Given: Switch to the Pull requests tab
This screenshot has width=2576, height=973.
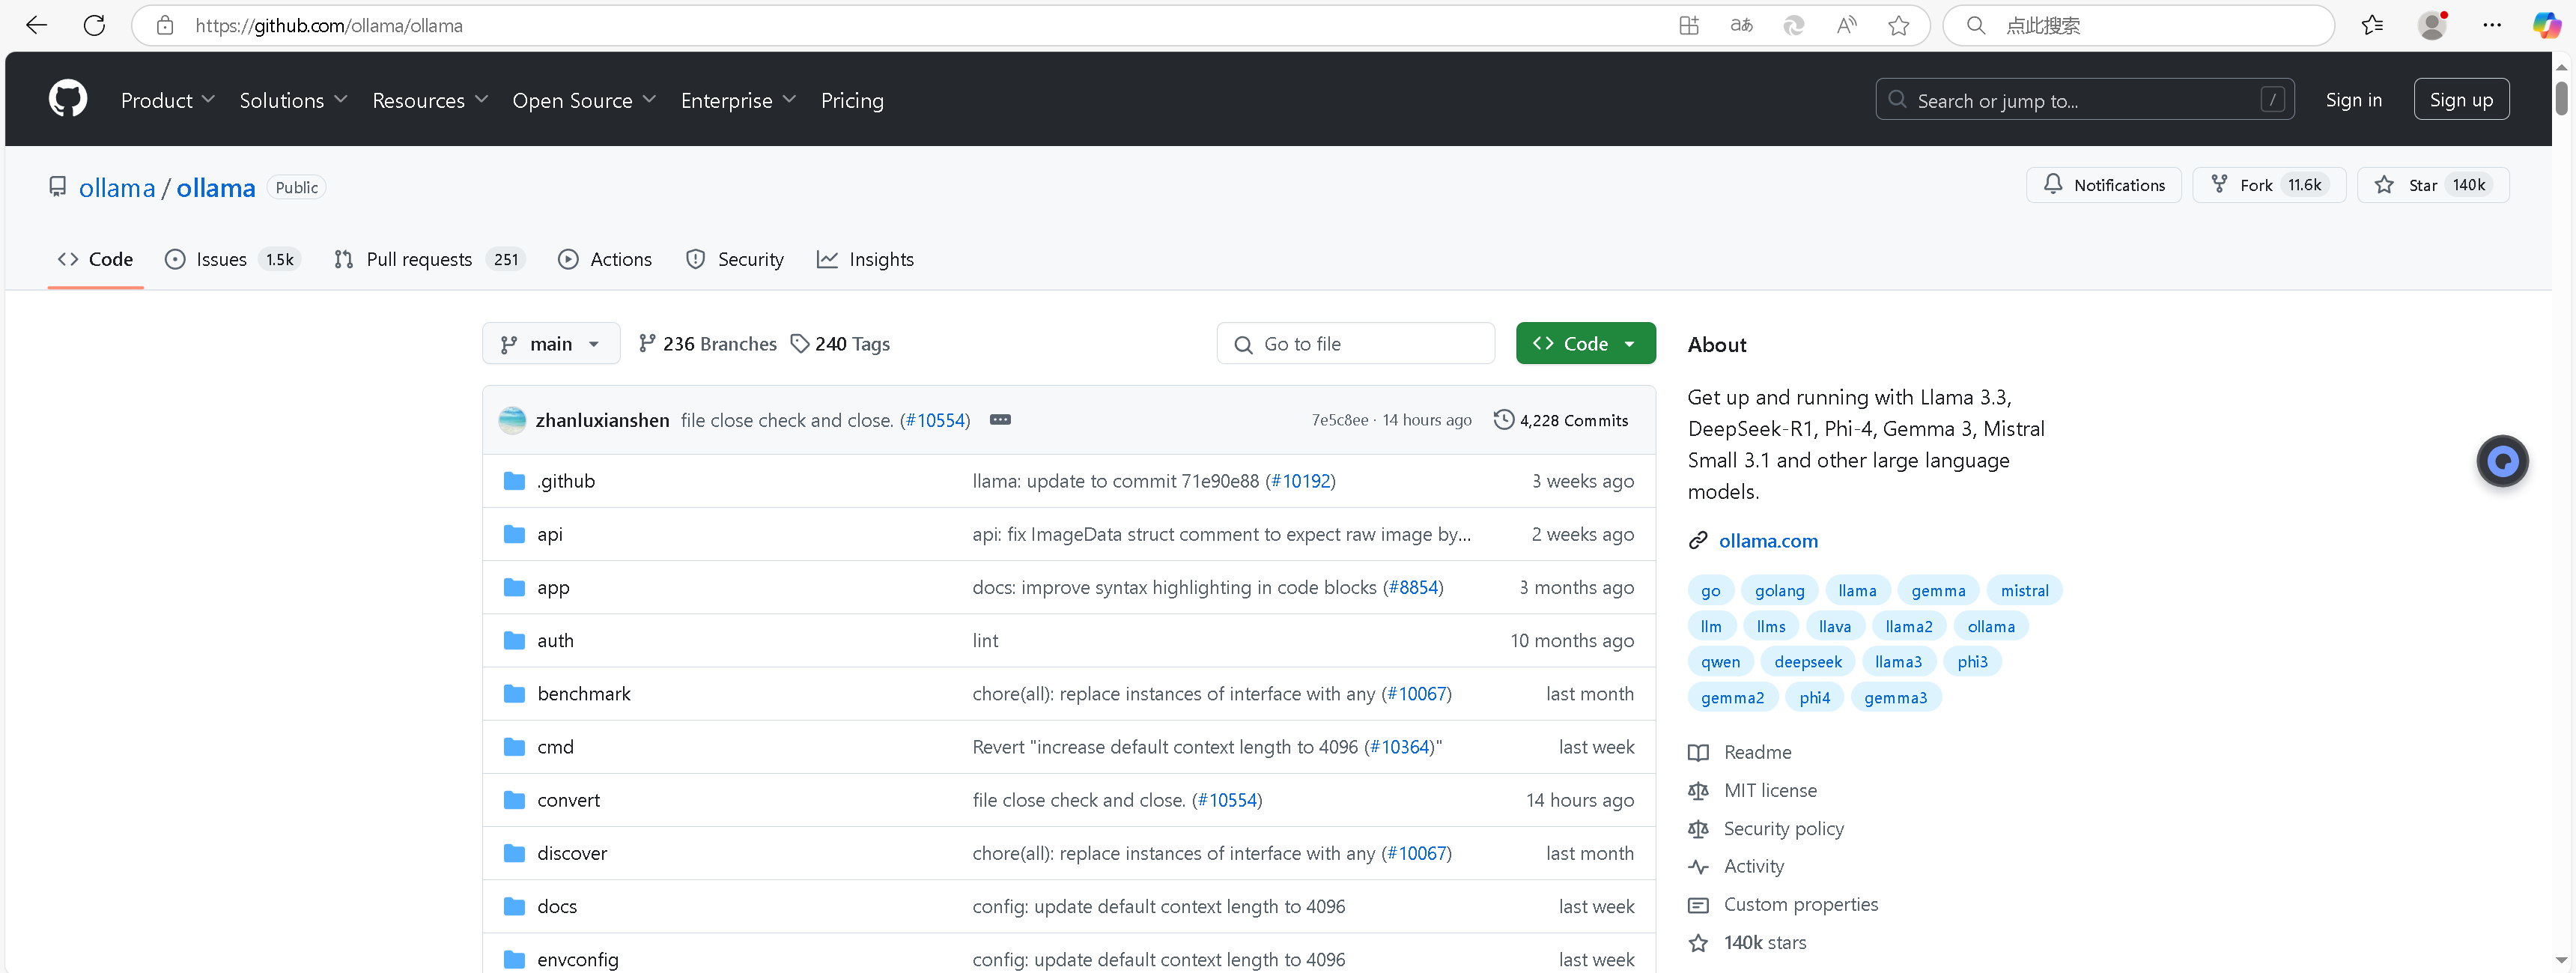Looking at the screenshot, I should (429, 259).
